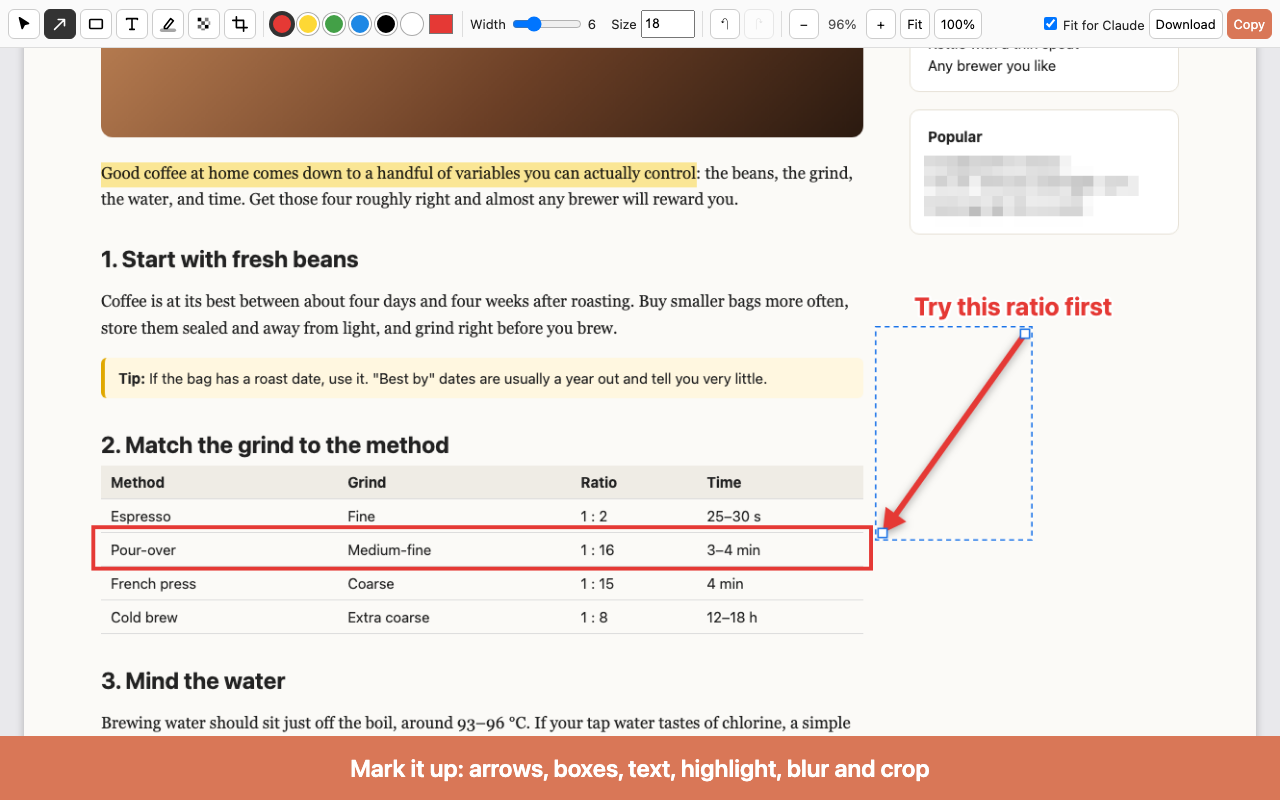Toggle the Fit for Claude checkbox
The width and height of the screenshot is (1280, 800).
point(1050,24)
